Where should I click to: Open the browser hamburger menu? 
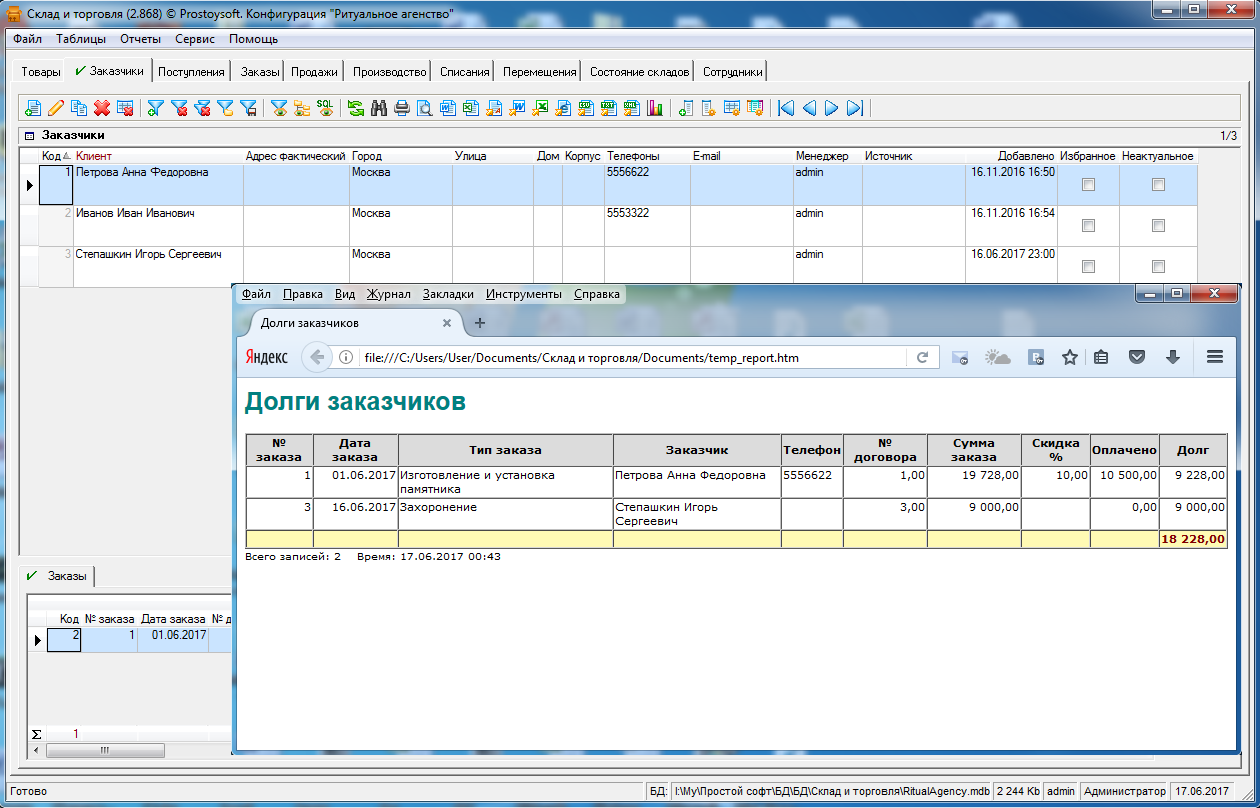tap(1215, 357)
